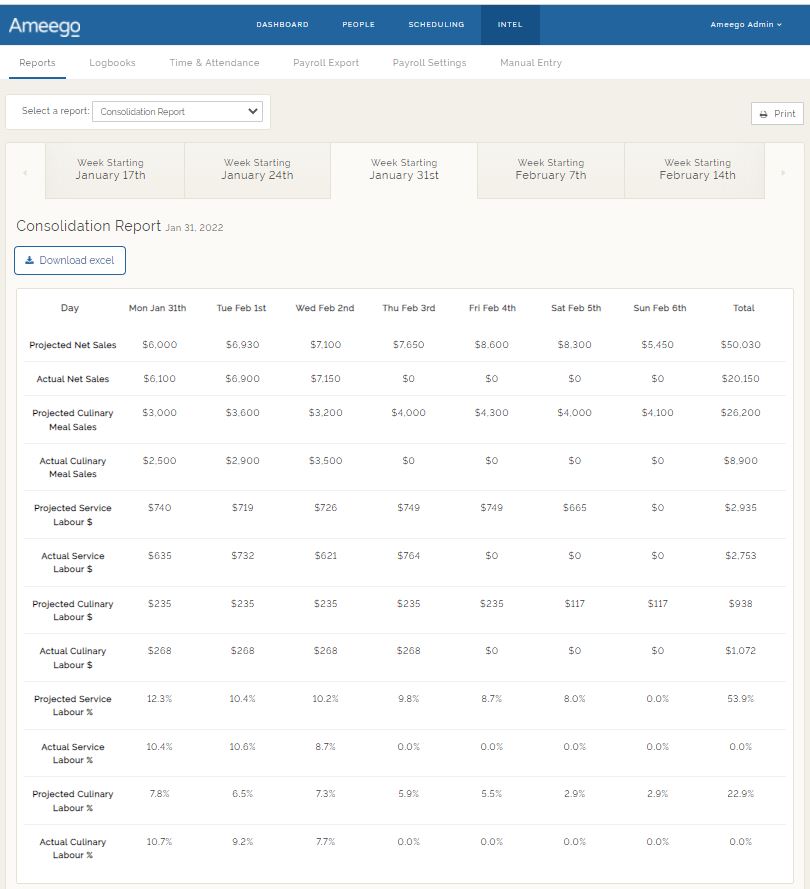
Task: Click the next week arrow
Action: pos(783,172)
